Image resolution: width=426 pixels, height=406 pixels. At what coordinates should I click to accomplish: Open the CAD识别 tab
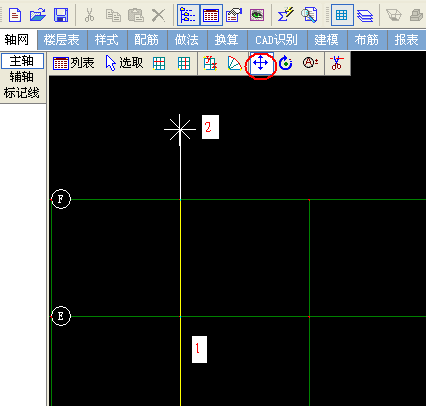click(x=277, y=40)
